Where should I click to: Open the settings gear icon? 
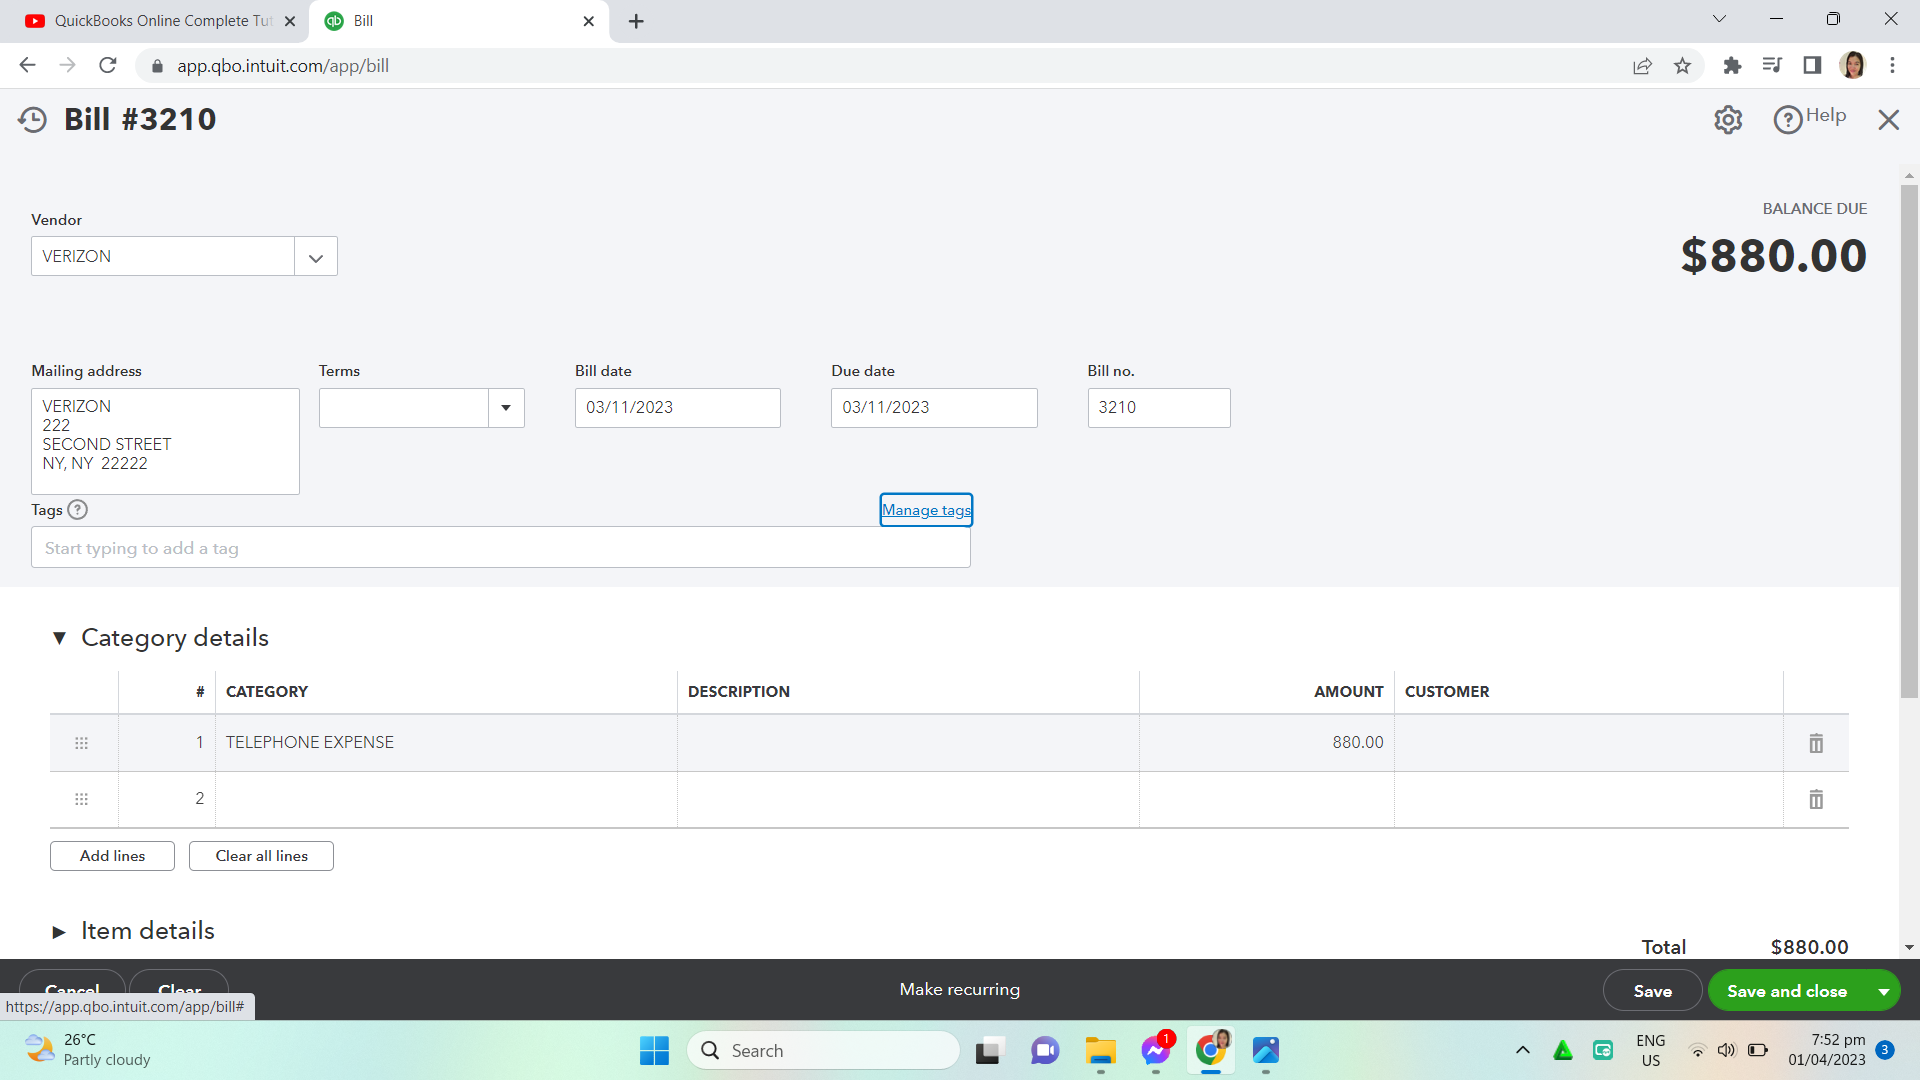[x=1728, y=120]
